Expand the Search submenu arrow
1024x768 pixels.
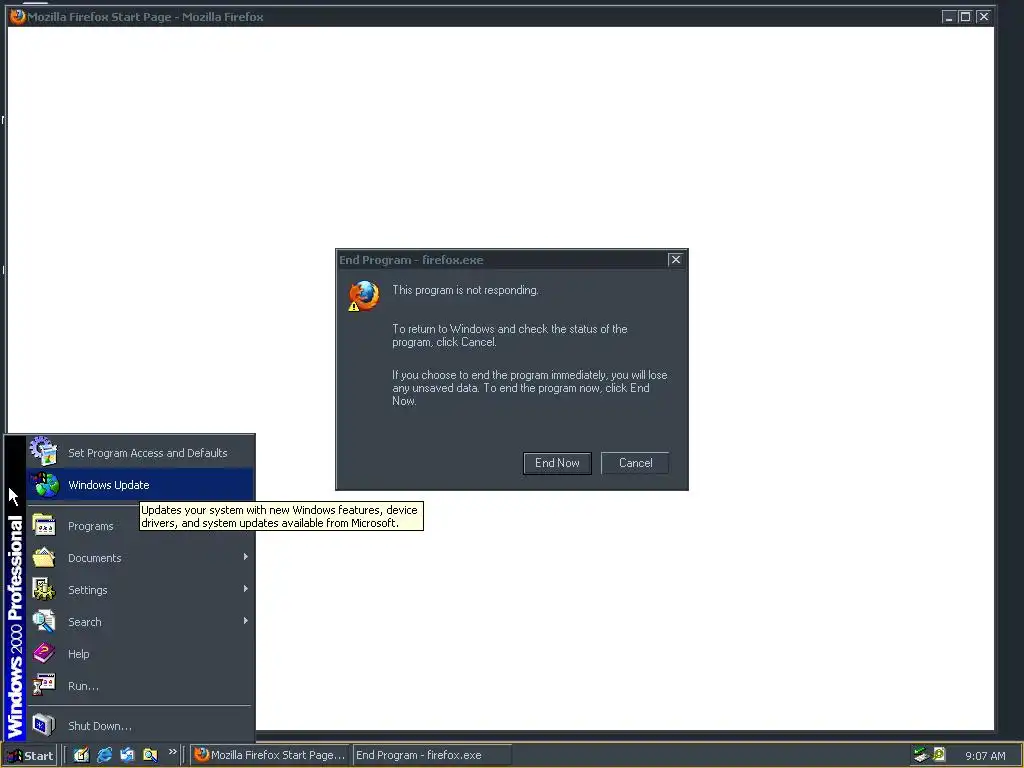[x=246, y=621]
